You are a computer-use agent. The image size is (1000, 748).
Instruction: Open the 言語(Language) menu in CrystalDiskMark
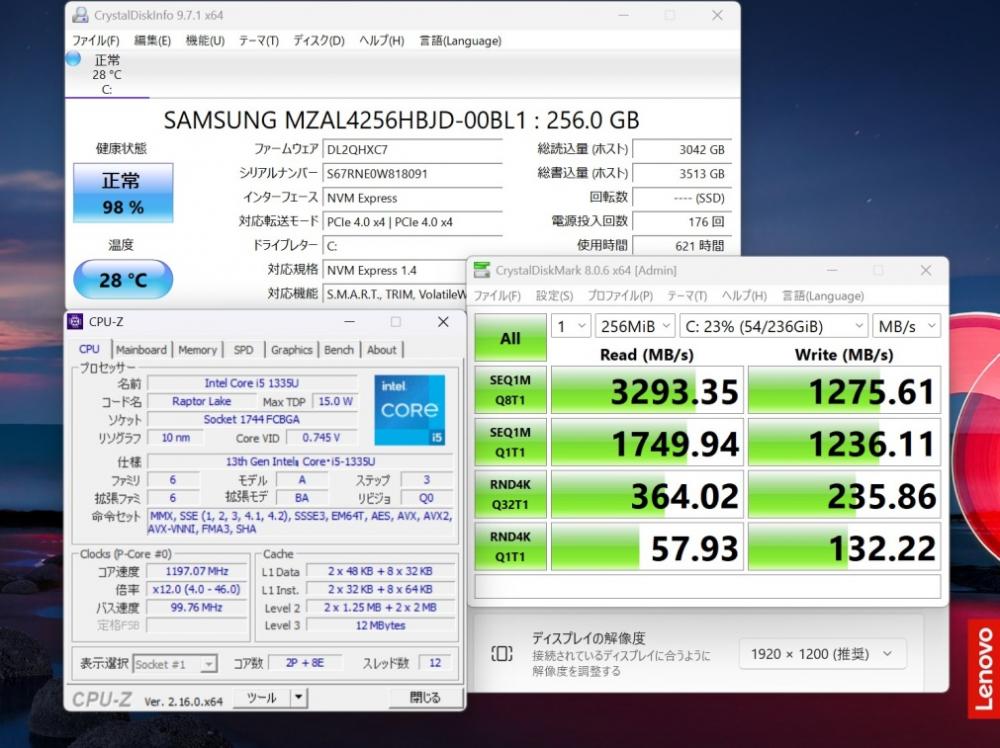point(823,296)
